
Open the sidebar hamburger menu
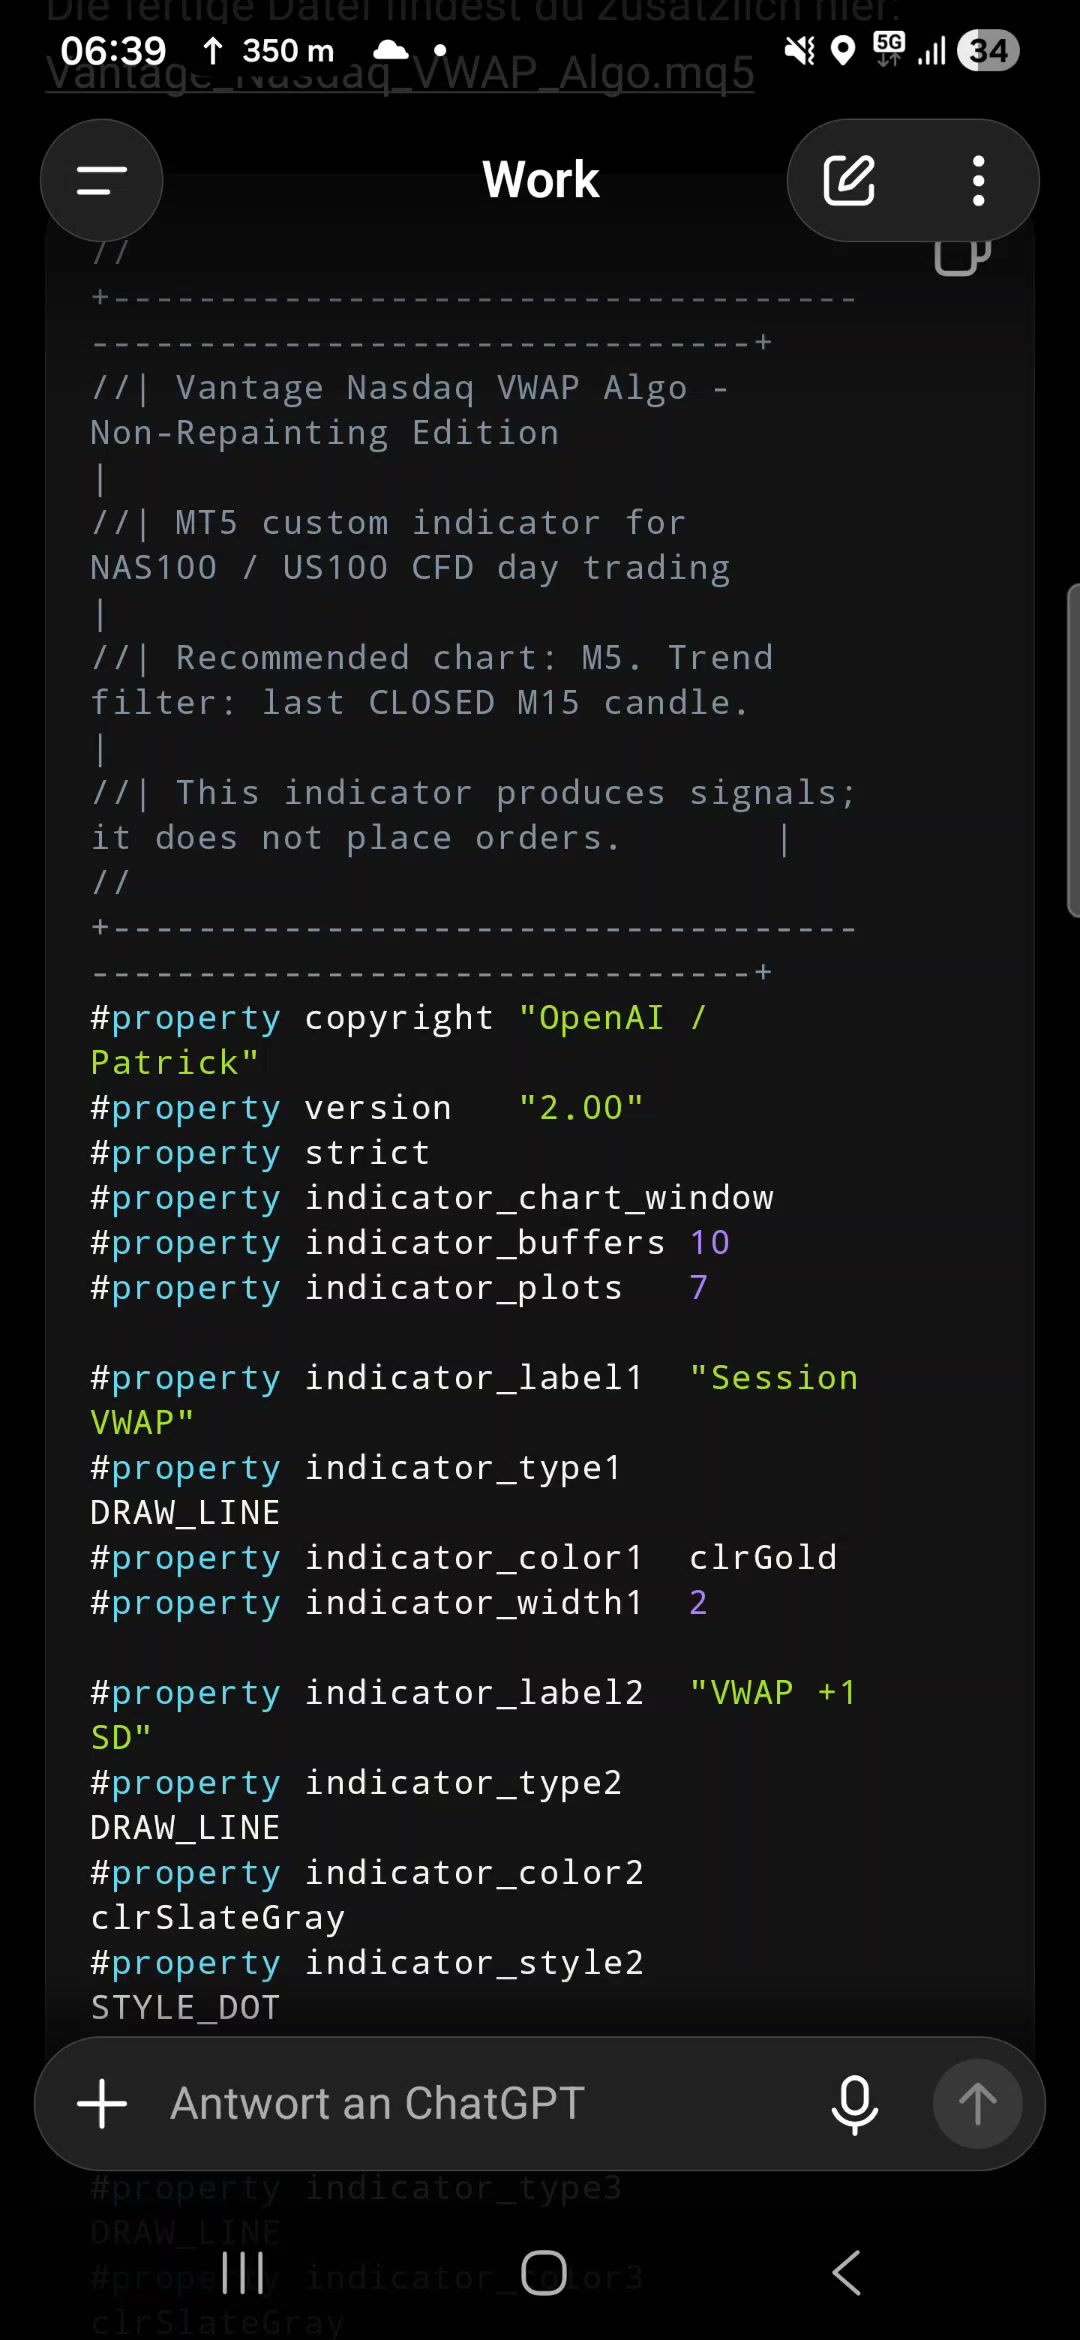[x=101, y=181]
